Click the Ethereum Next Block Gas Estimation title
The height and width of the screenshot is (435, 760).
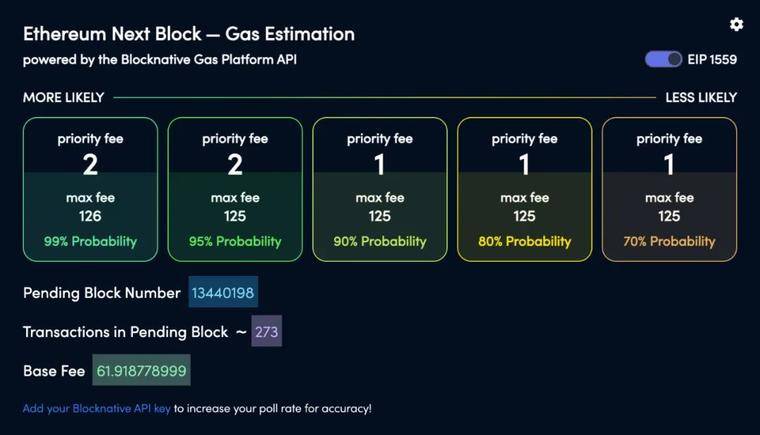coord(189,34)
